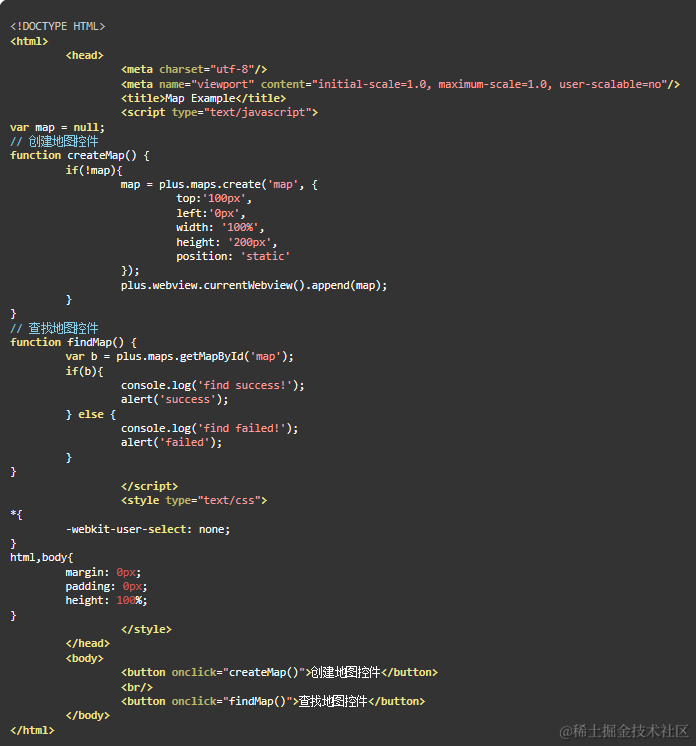The image size is (696, 746).
Task: Click the button onclick="createMap()" line
Action: pos(280,673)
